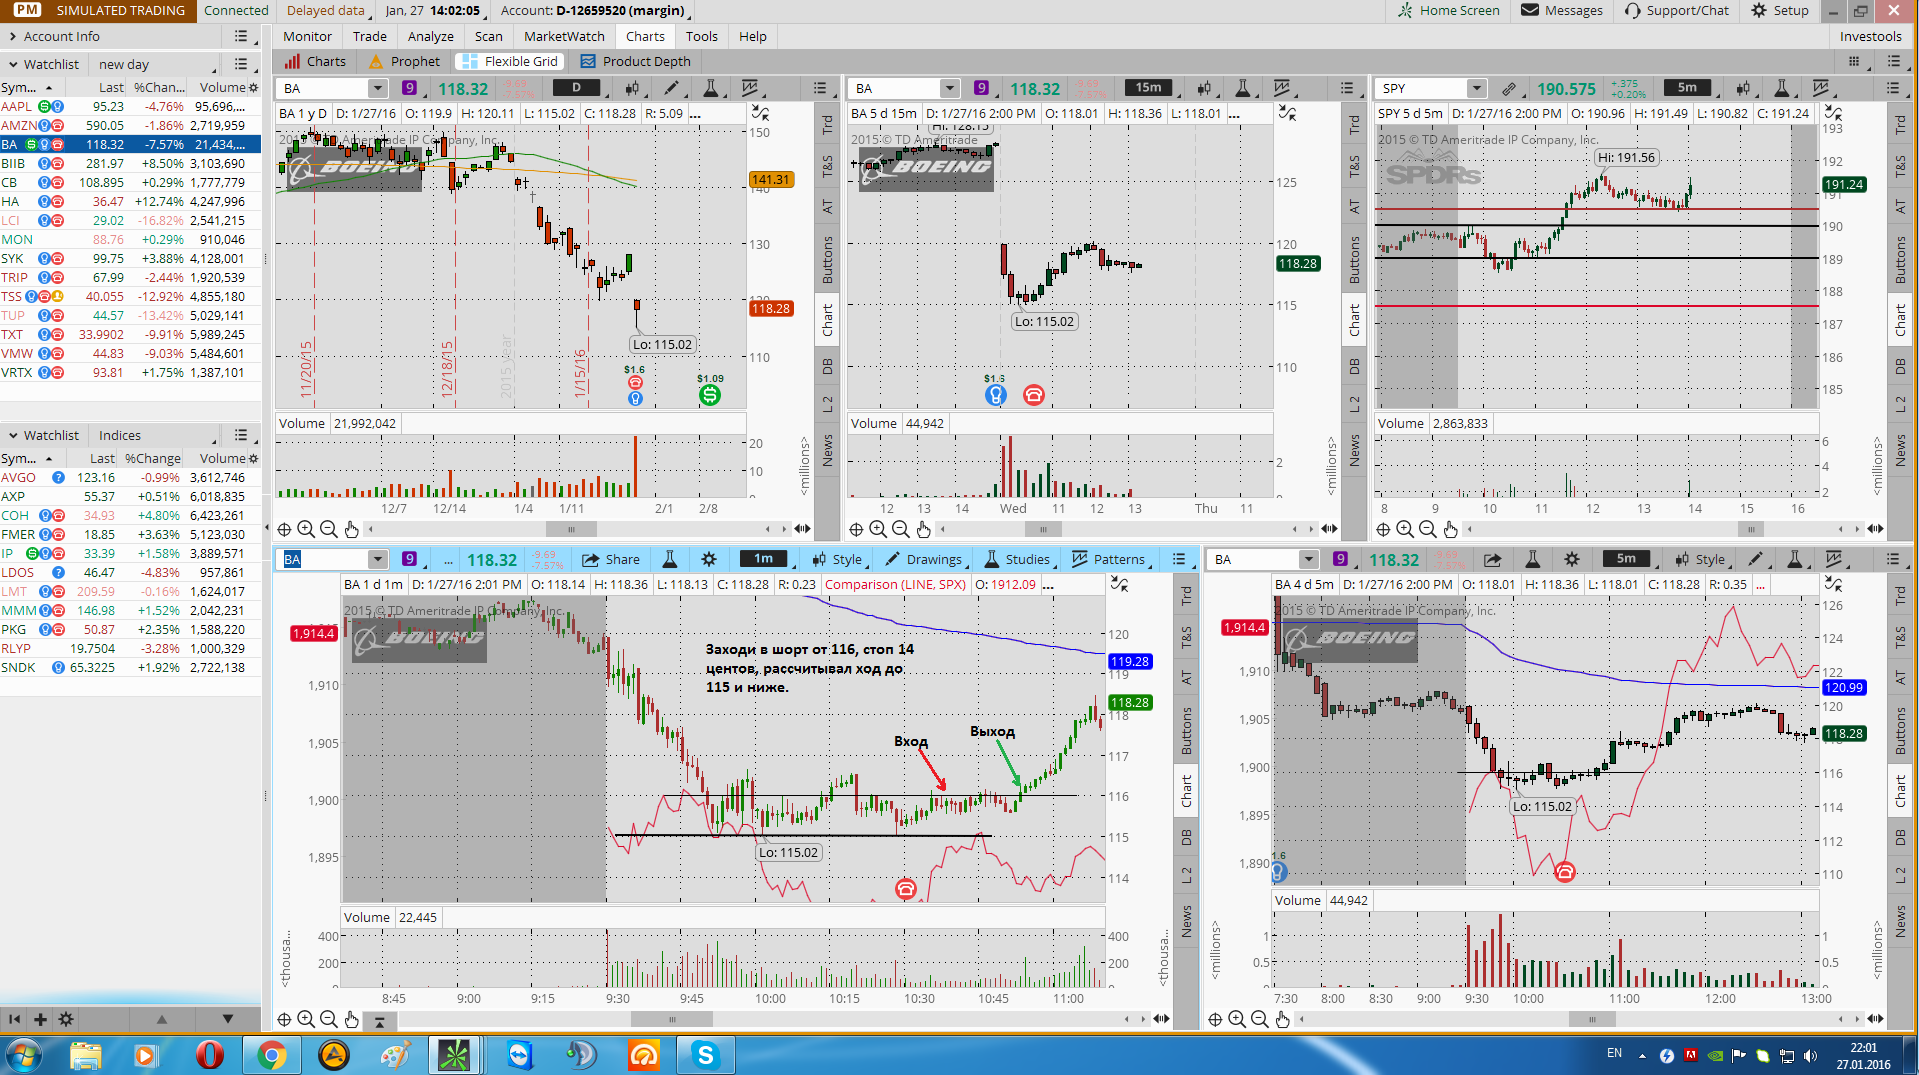
Task: Zoom in on the SPY chart
Action: (1405, 530)
